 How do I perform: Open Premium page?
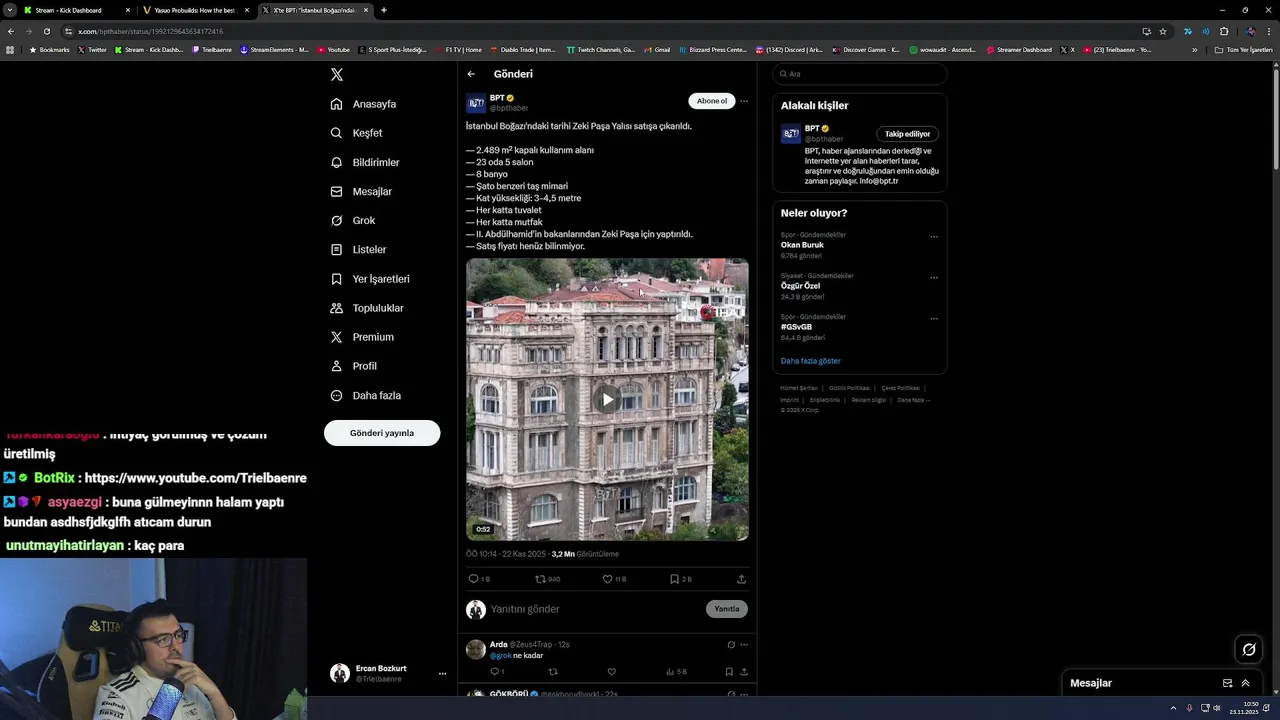[362, 337]
